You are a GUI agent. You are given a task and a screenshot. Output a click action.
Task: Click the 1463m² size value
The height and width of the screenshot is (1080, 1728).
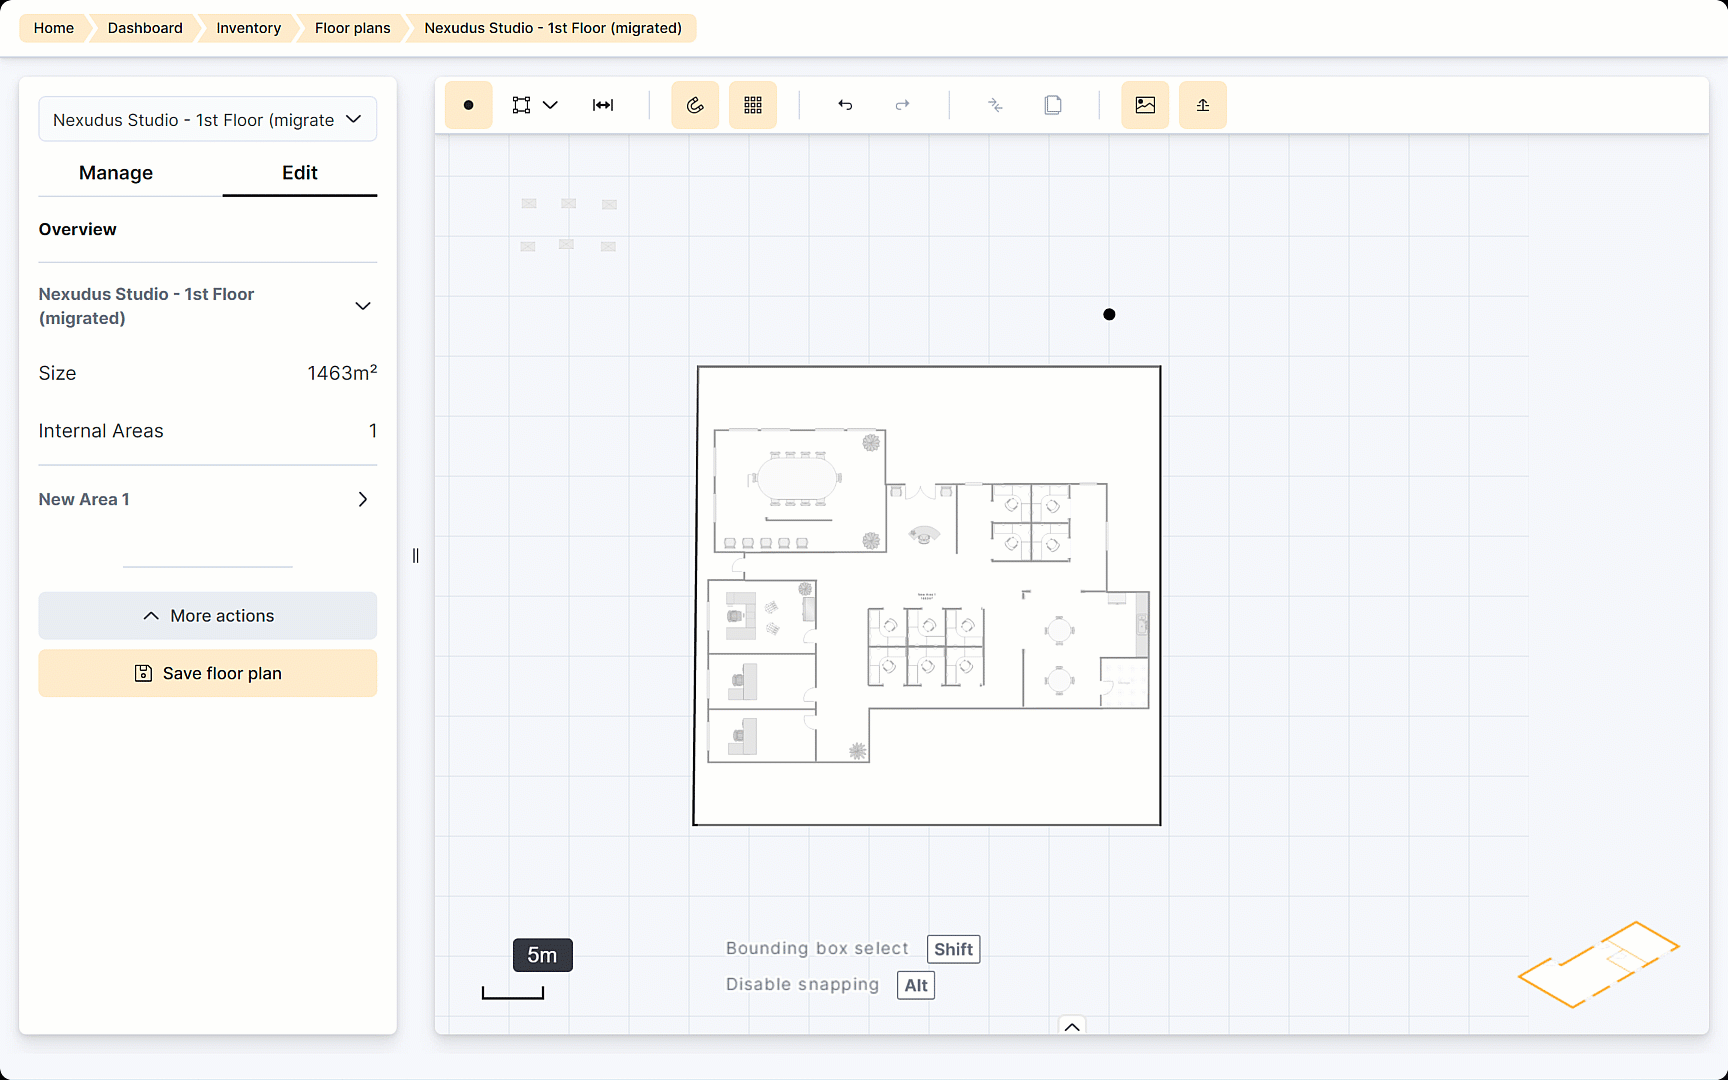[342, 373]
